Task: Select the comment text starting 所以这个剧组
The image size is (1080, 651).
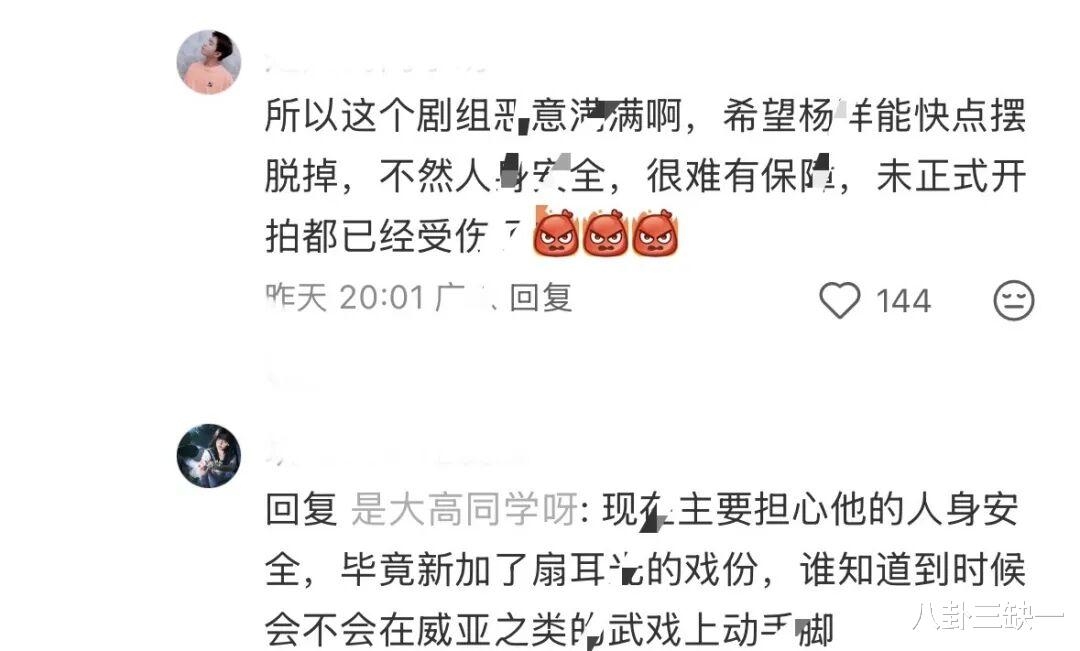Action: point(645,176)
